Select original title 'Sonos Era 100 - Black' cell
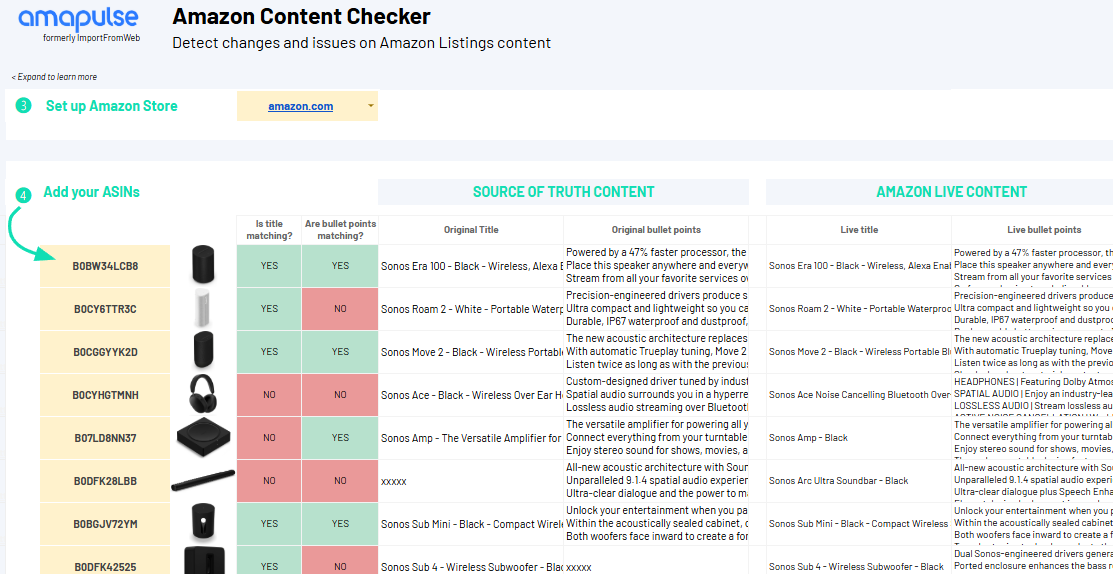 (x=471, y=266)
